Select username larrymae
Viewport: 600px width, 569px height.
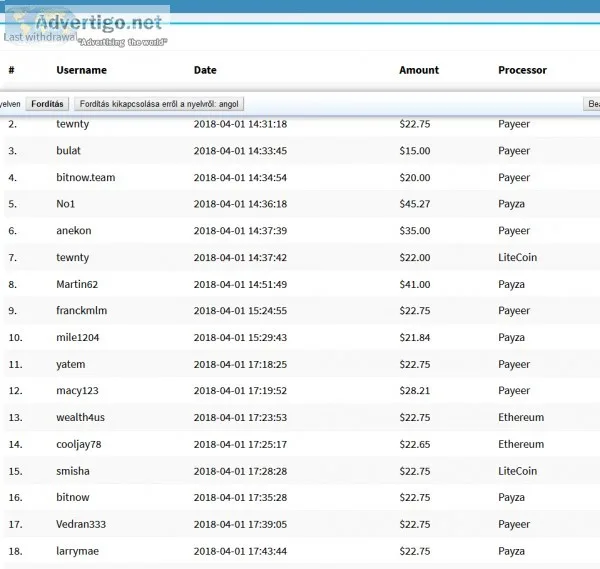77,551
